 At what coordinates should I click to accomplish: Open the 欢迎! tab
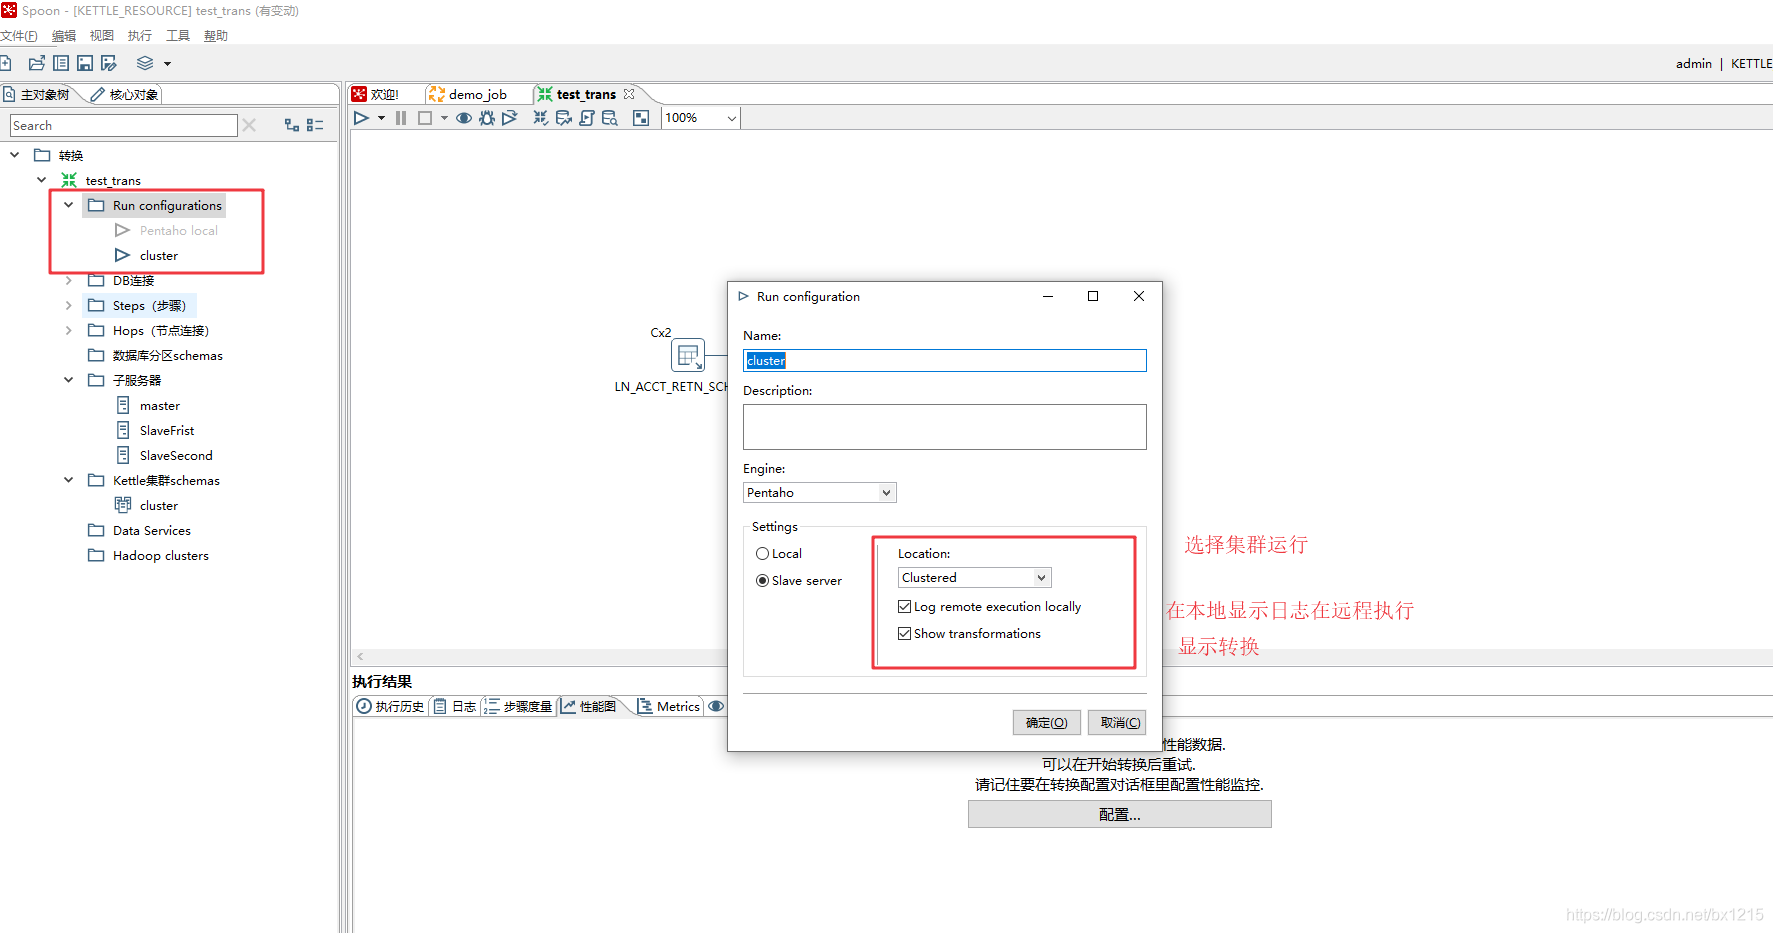376,94
